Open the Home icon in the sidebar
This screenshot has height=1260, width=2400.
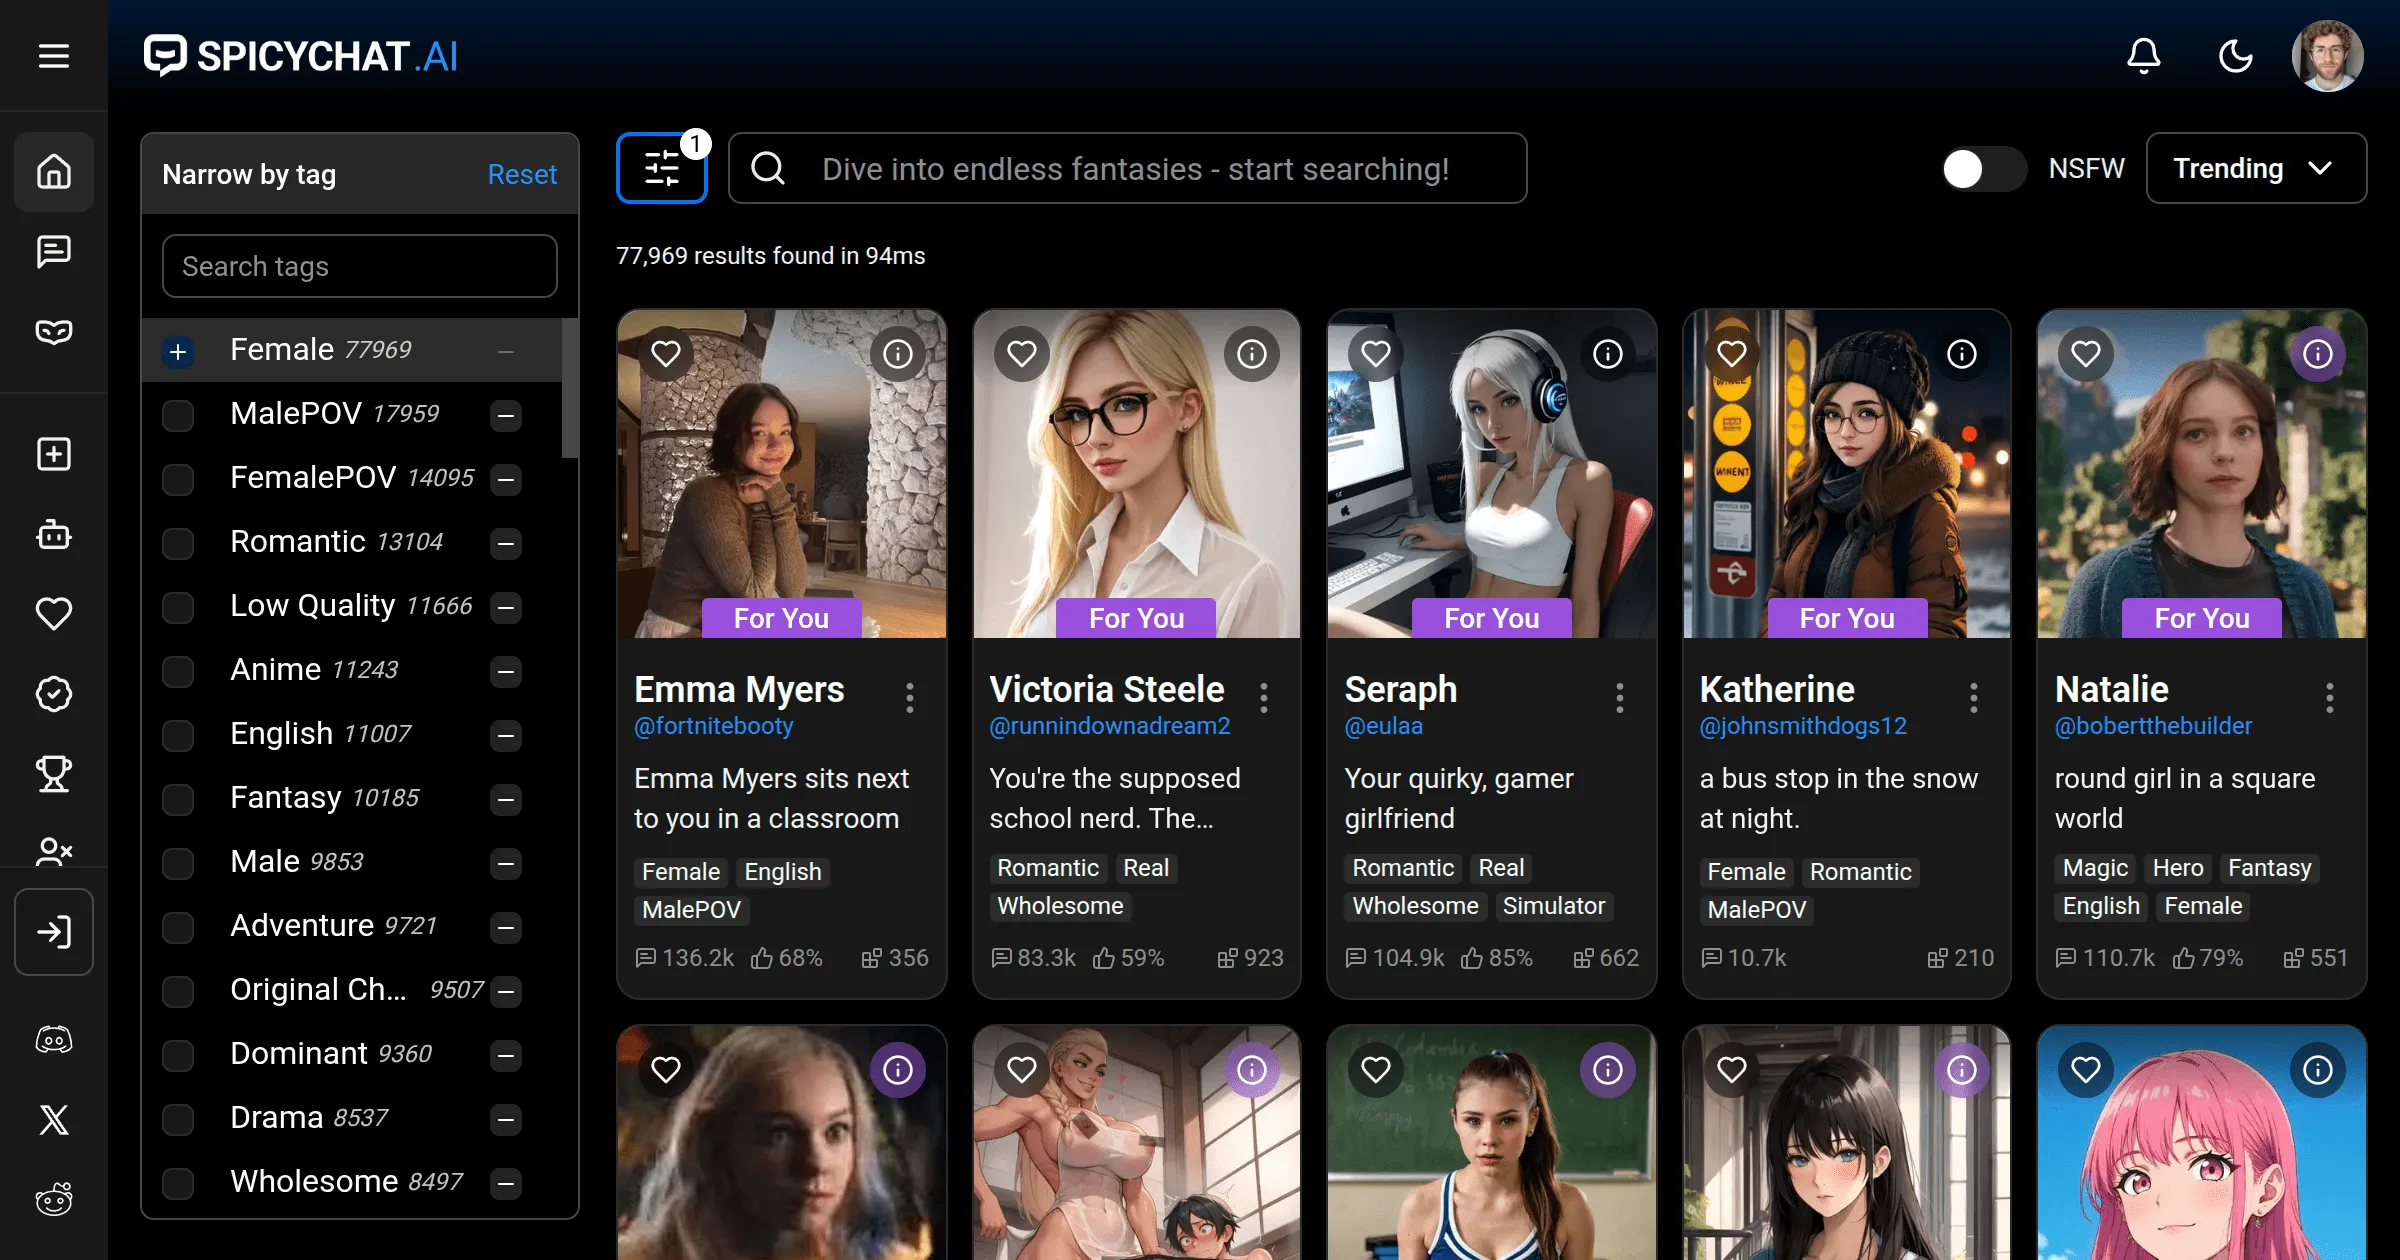54,172
